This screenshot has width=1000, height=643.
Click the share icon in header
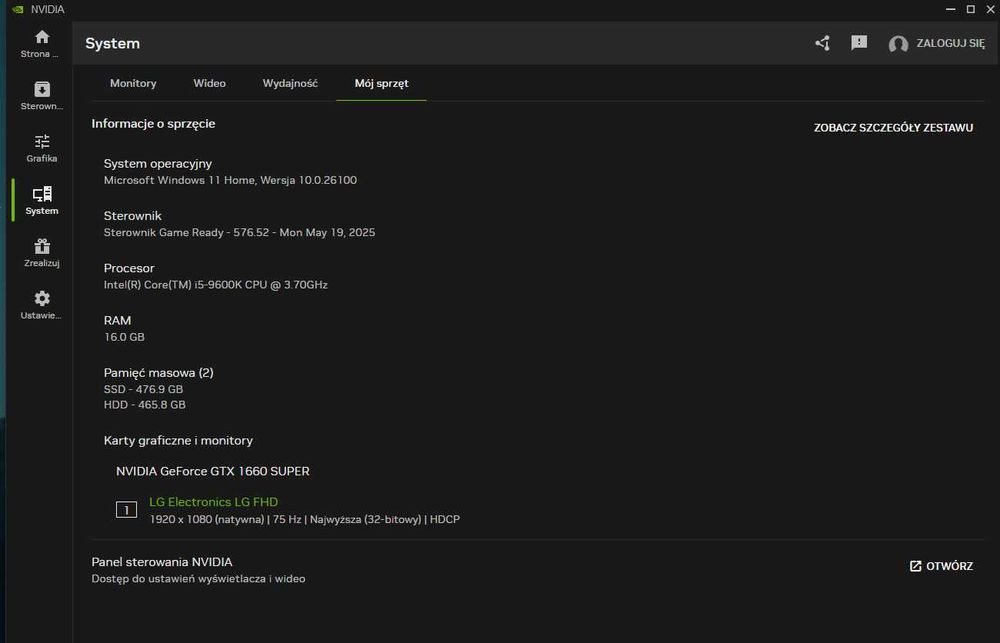(x=823, y=43)
